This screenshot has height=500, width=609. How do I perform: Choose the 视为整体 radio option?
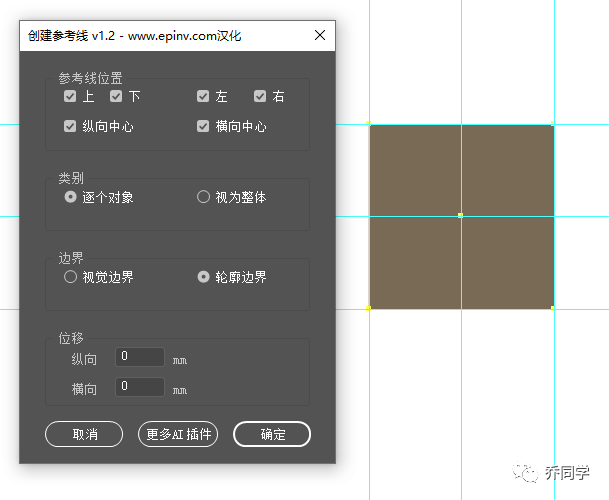203,197
